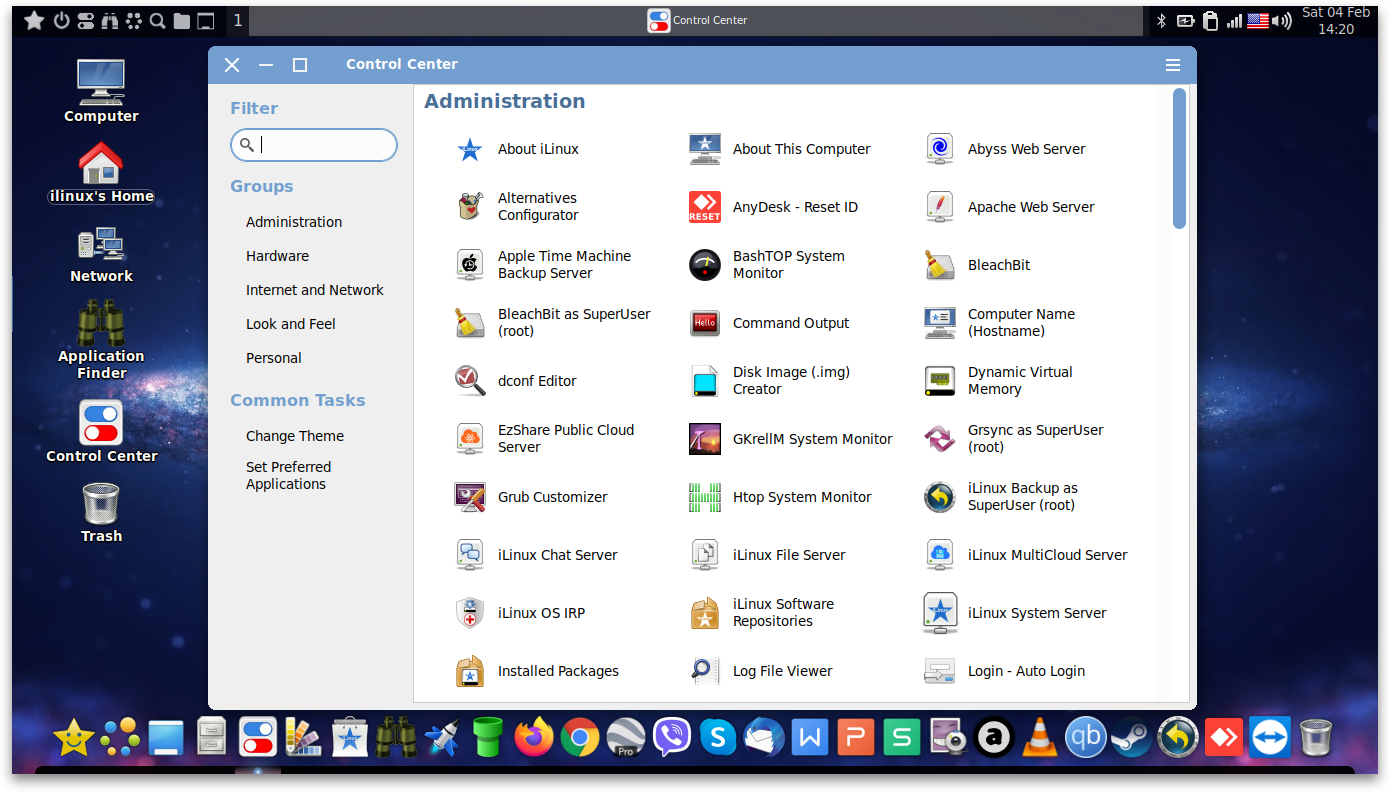Click the clock showing Sat 04 Feb
The width and height of the screenshot is (1390, 792).
pyautogui.click(x=1336, y=21)
